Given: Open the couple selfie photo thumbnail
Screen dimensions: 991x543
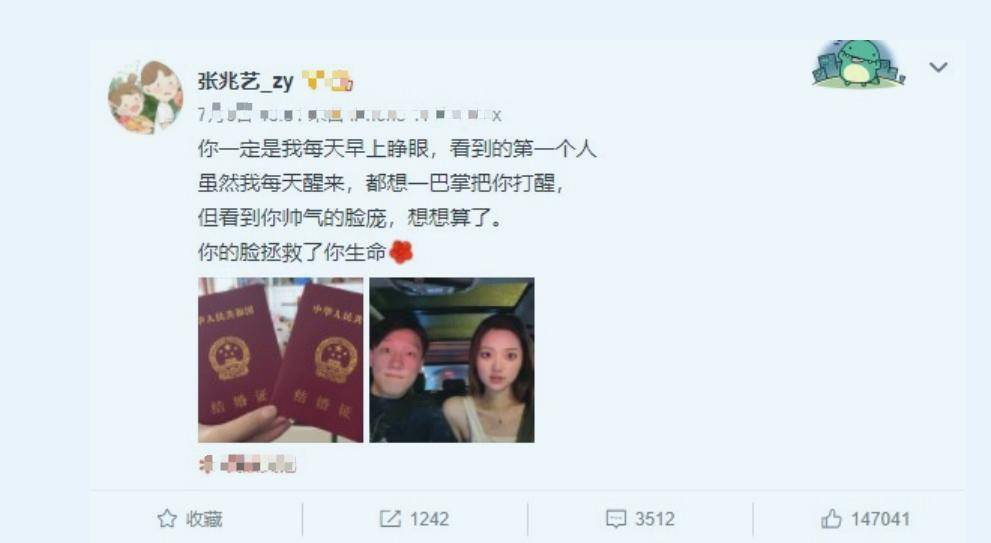Looking at the screenshot, I should click(452, 360).
